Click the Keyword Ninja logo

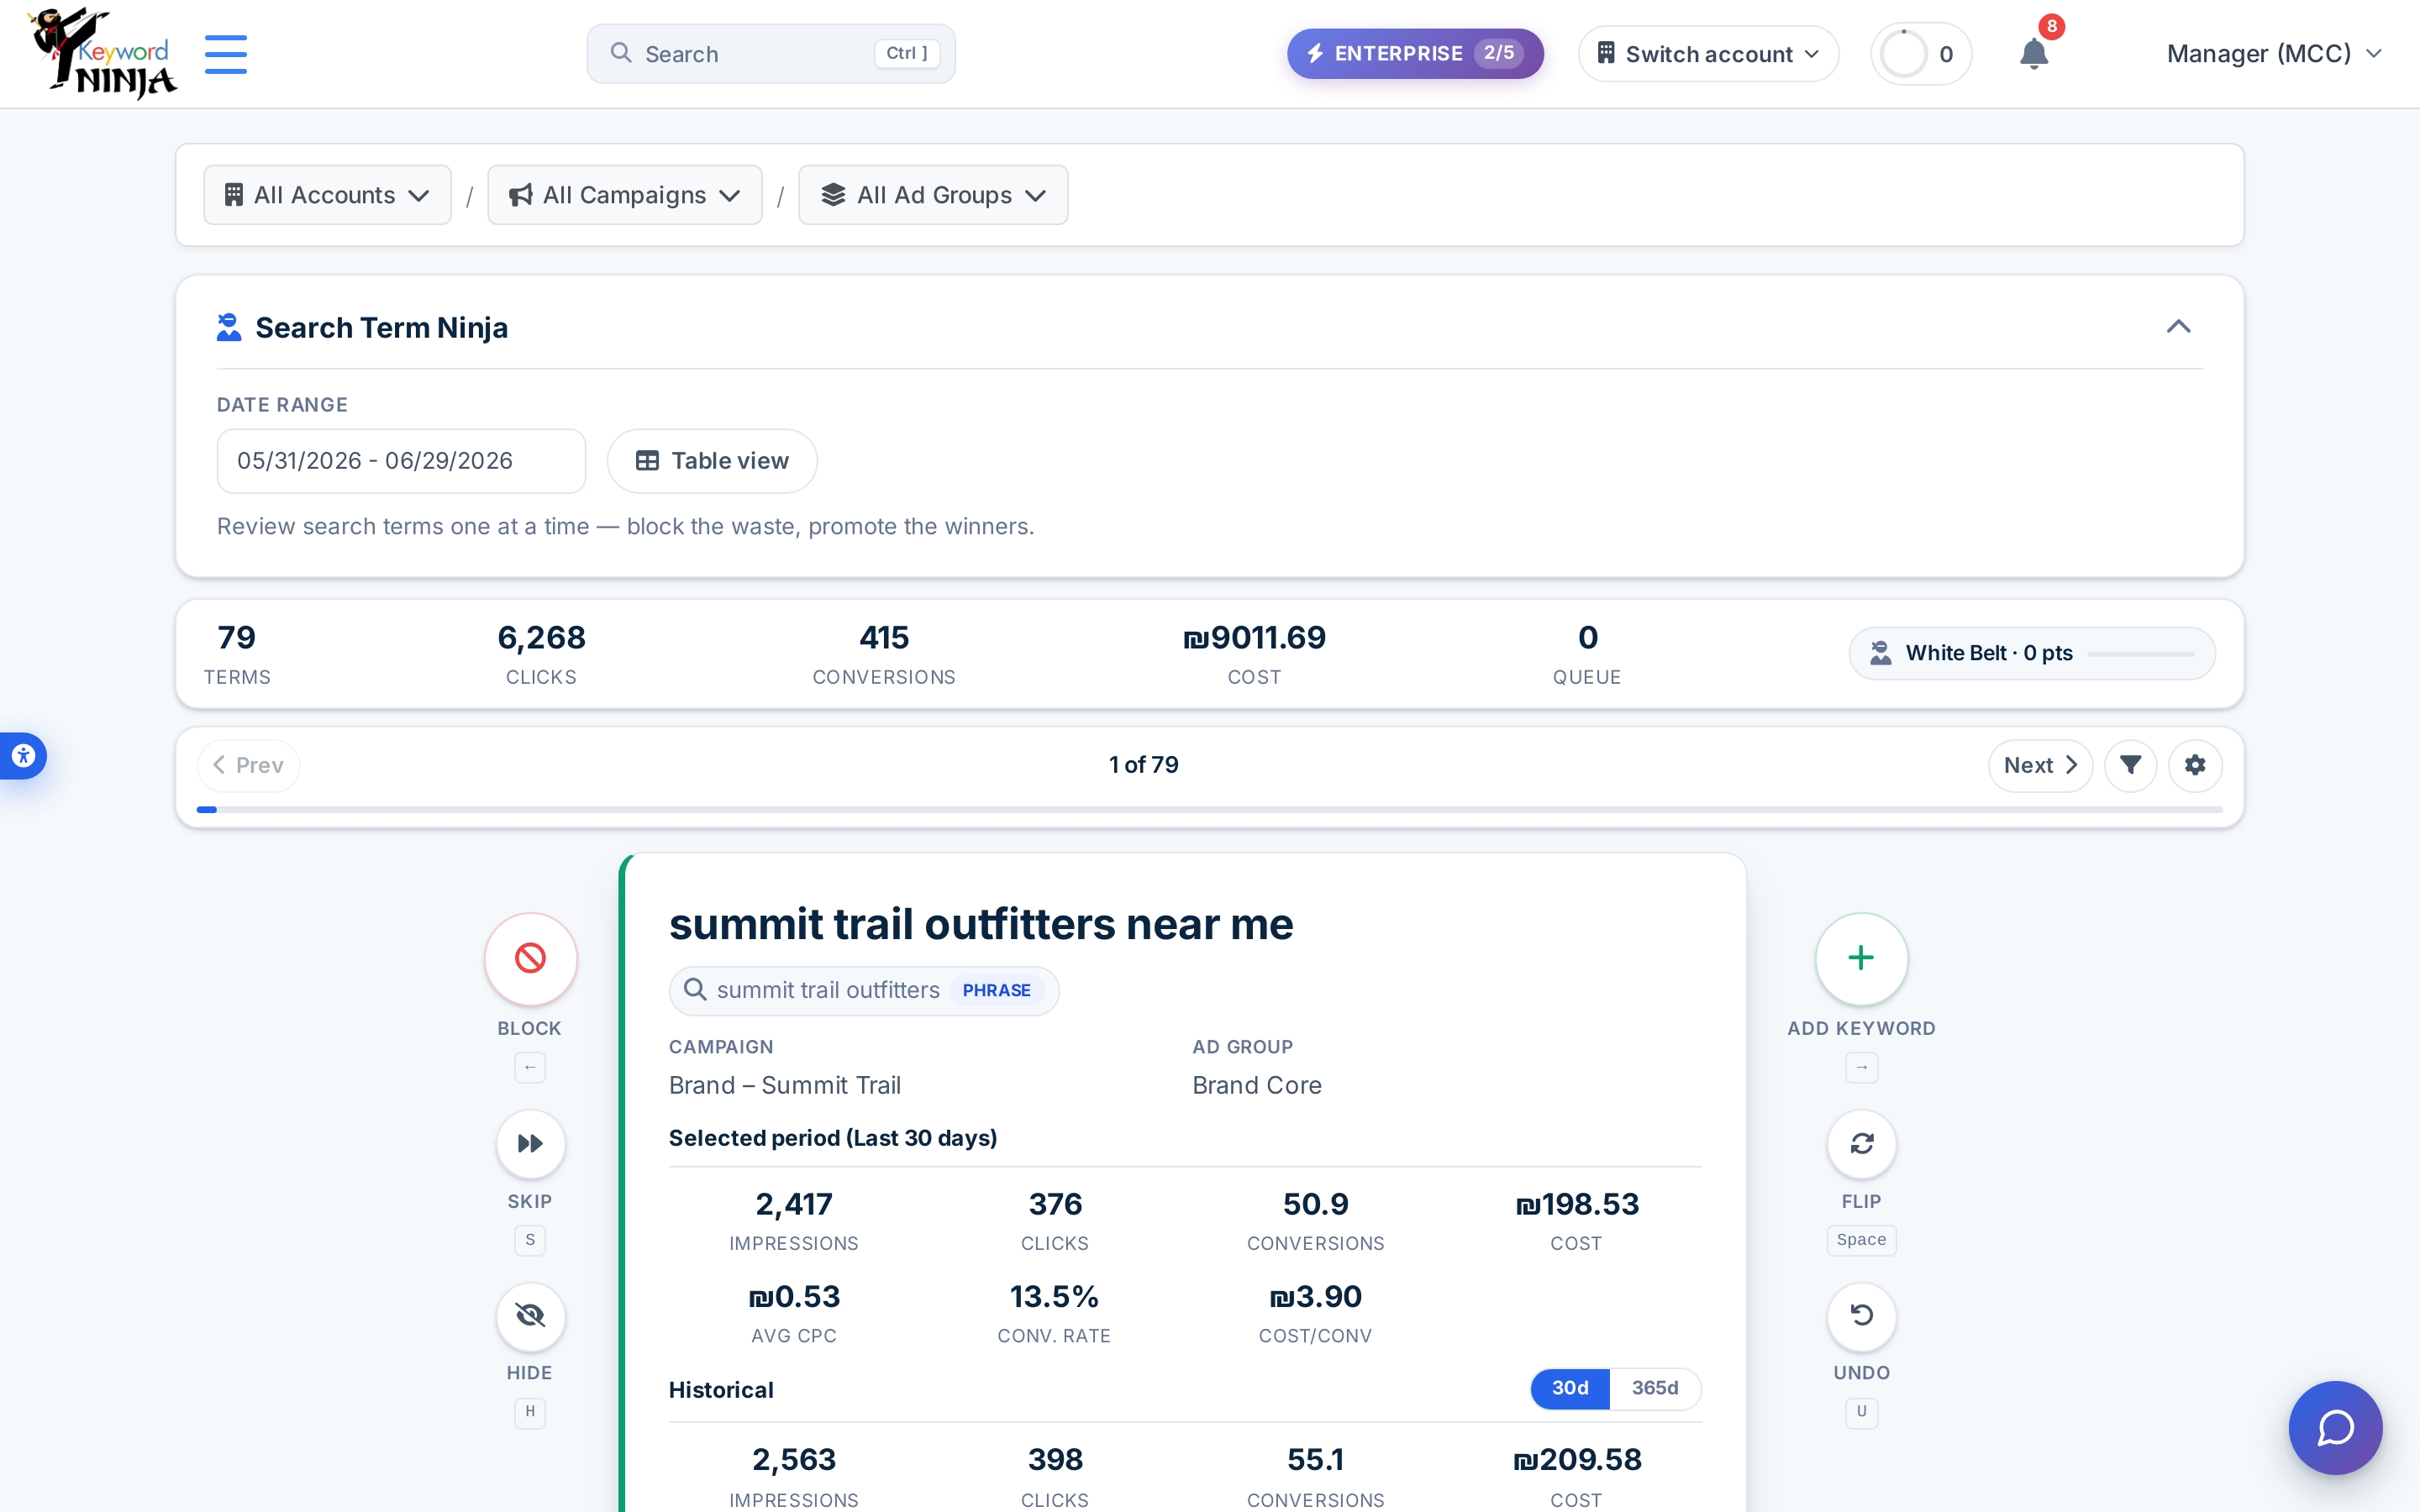pyautogui.click(x=102, y=54)
